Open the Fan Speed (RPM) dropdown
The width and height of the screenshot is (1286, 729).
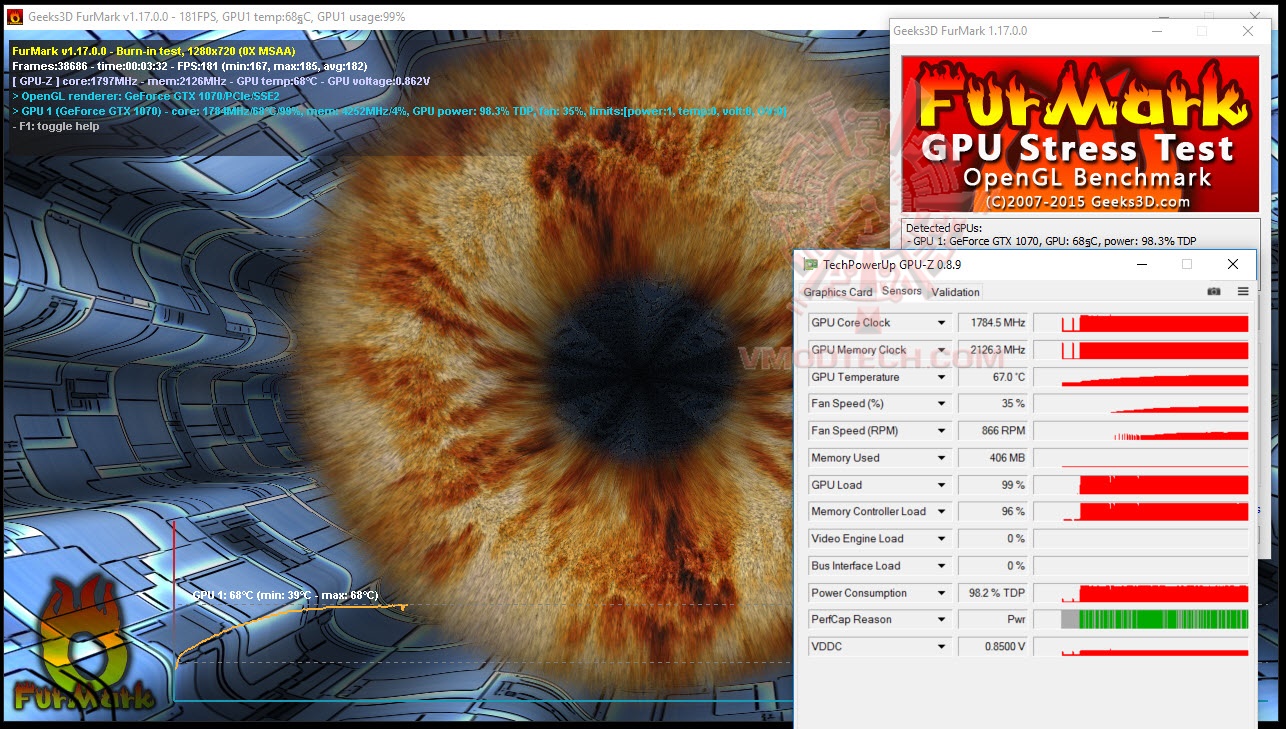(x=941, y=431)
